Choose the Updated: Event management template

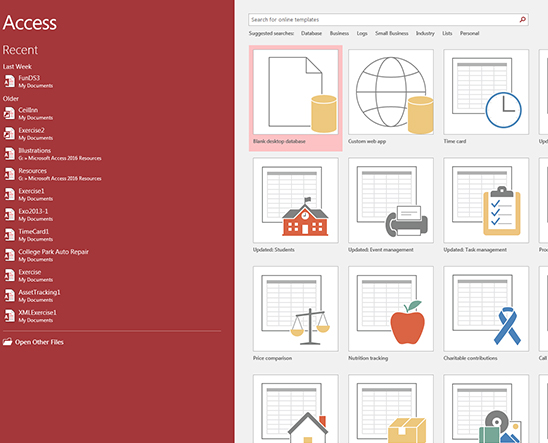click(391, 200)
